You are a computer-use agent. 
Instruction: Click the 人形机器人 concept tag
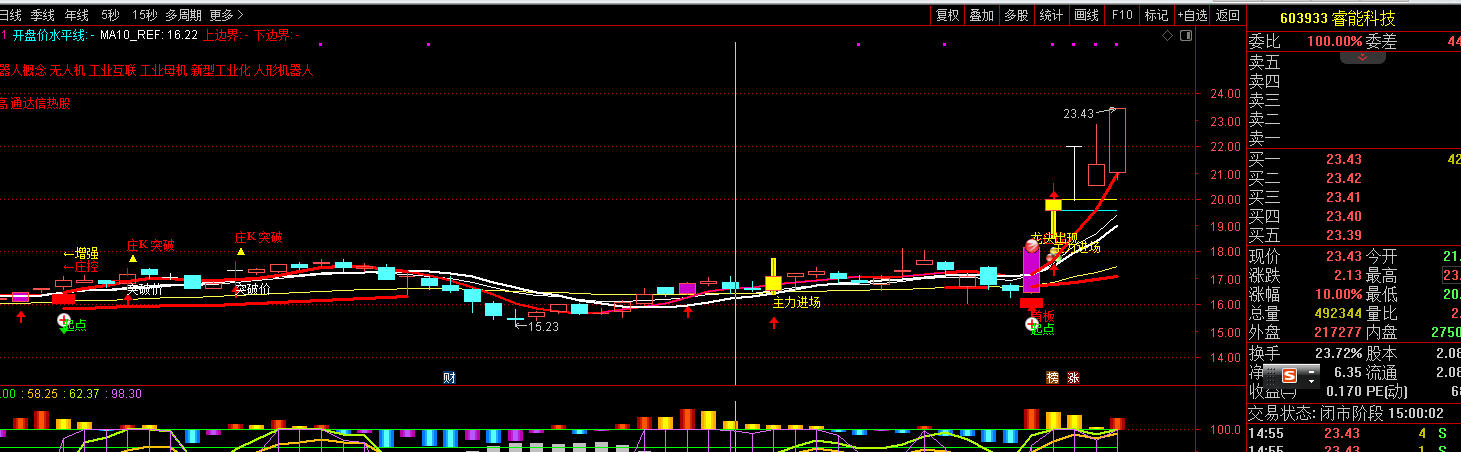coord(283,71)
